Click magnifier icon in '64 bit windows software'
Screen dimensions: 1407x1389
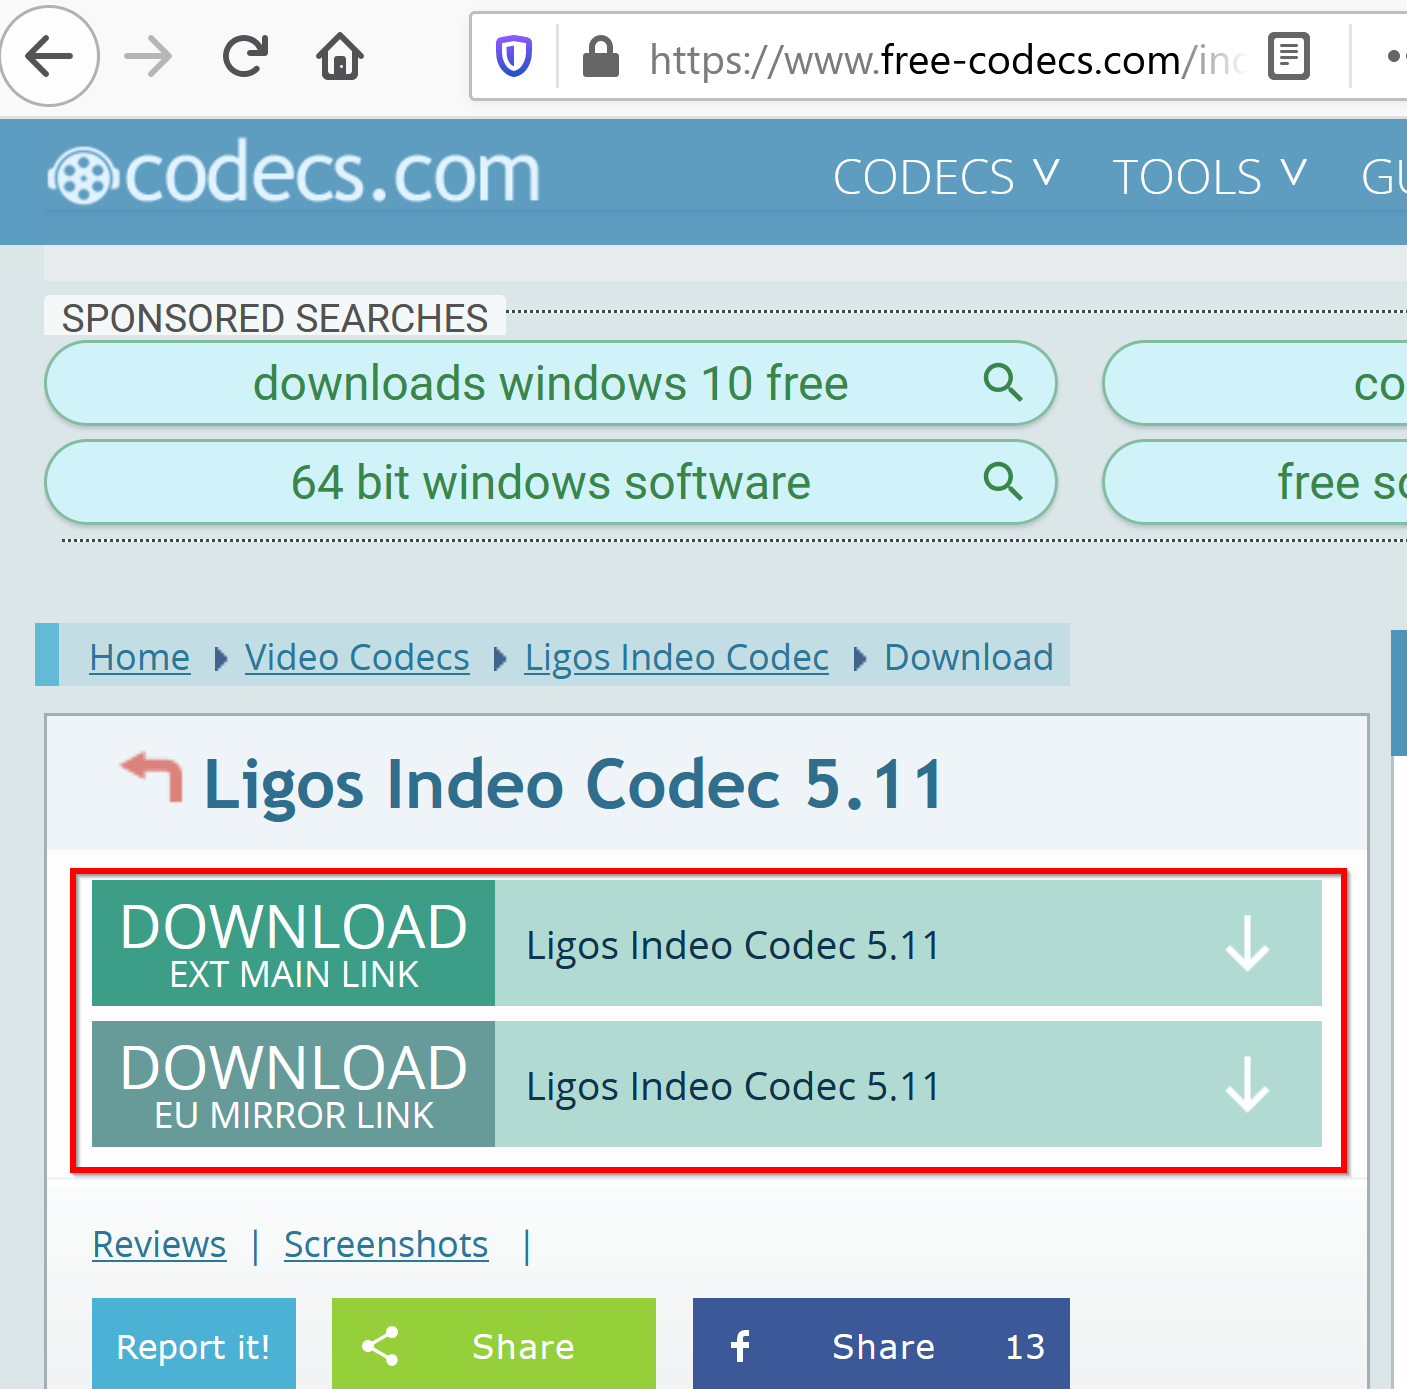coord(1003,481)
